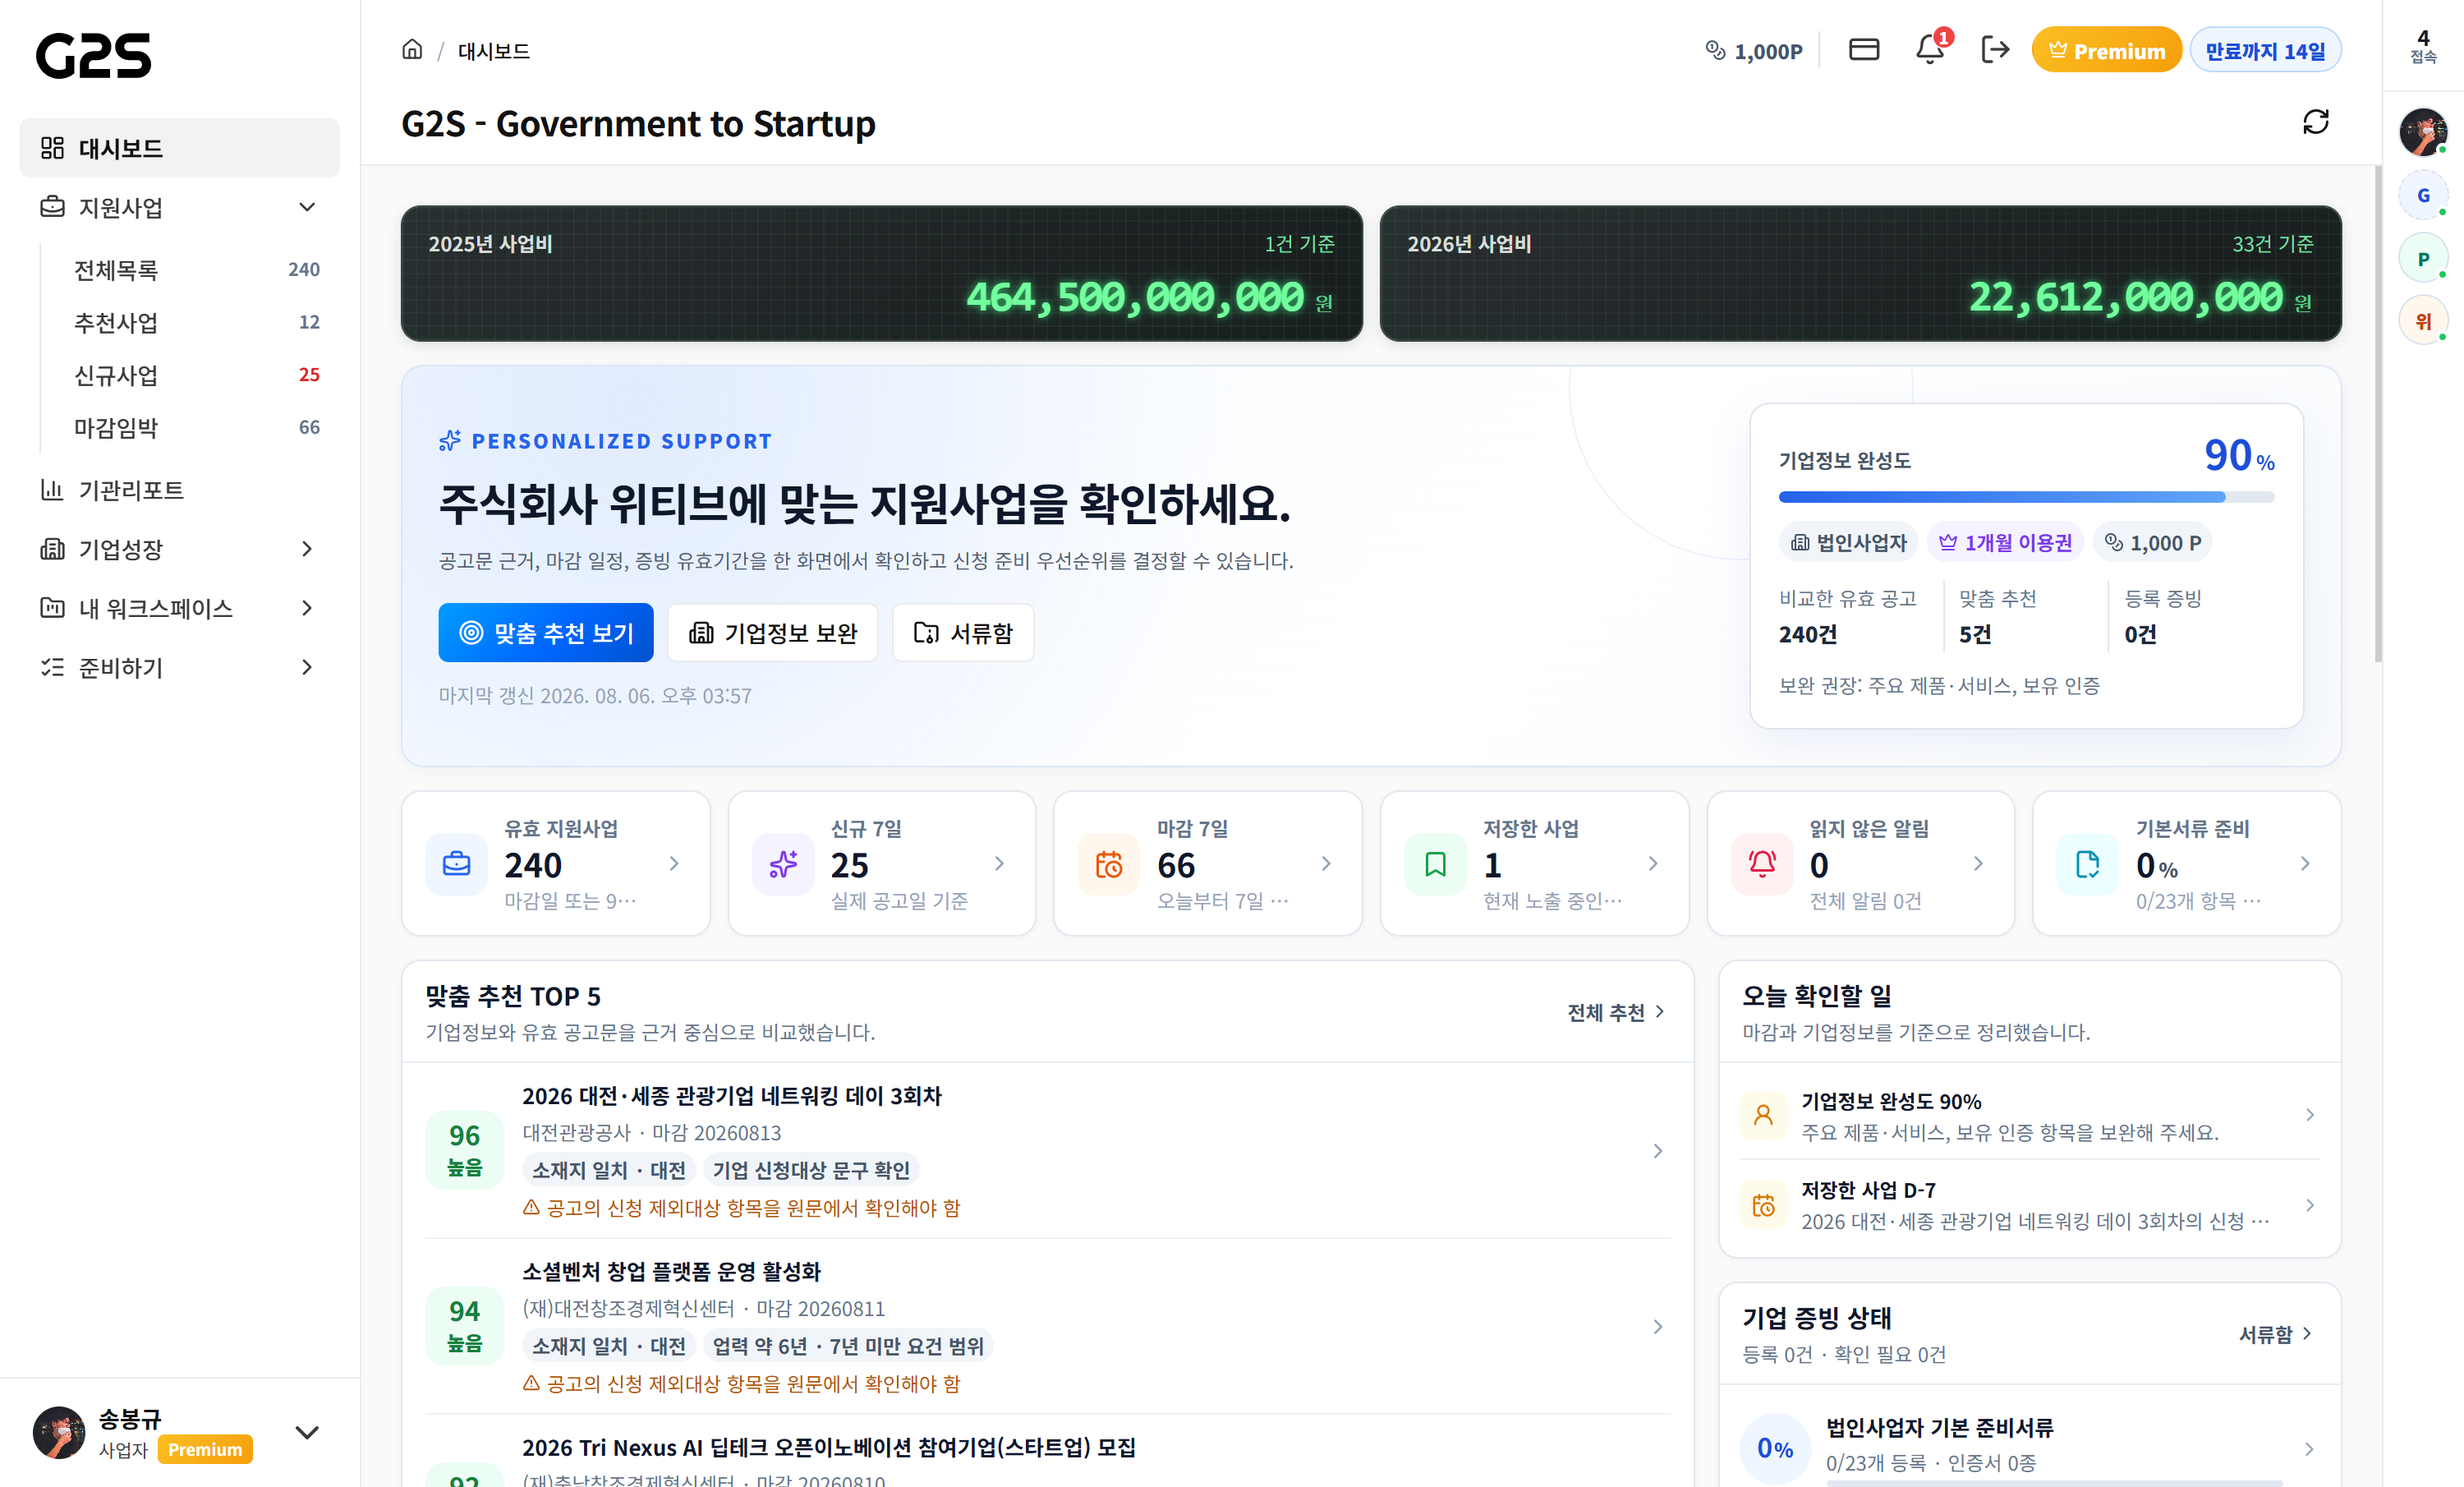Click the page vertical scrollbar
2464x1487 pixels.
2378,415
